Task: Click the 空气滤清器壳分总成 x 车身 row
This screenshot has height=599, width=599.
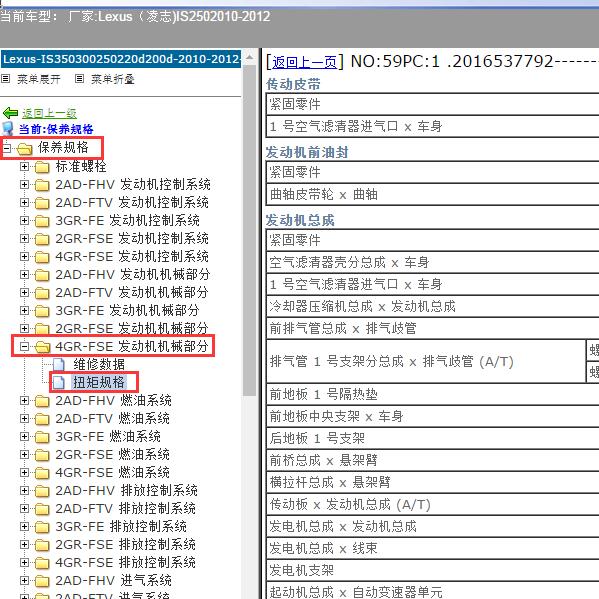Action: [432, 262]
